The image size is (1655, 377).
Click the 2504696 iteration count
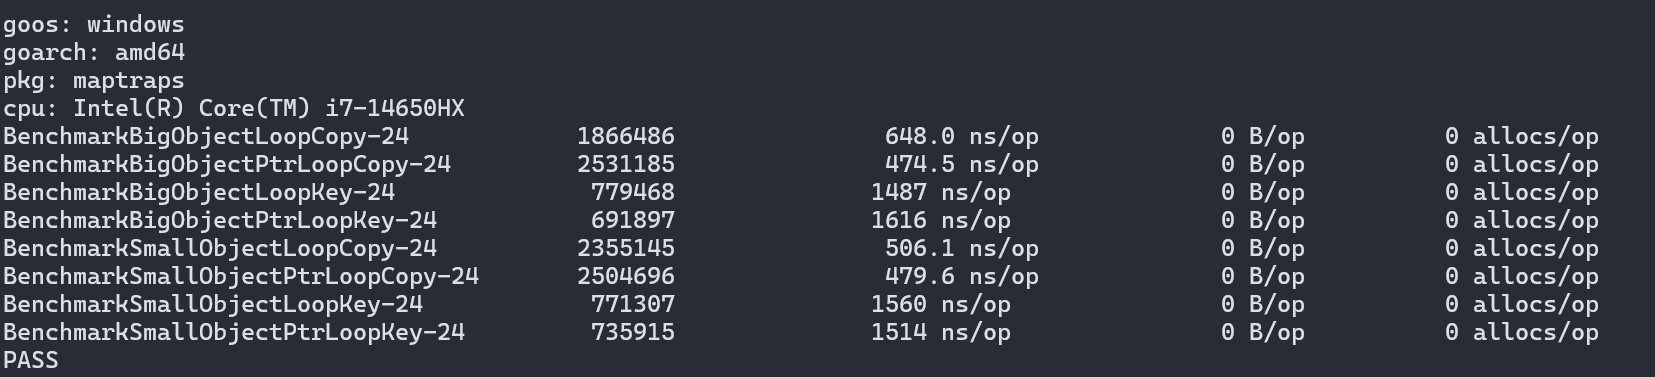coord(626,276)
